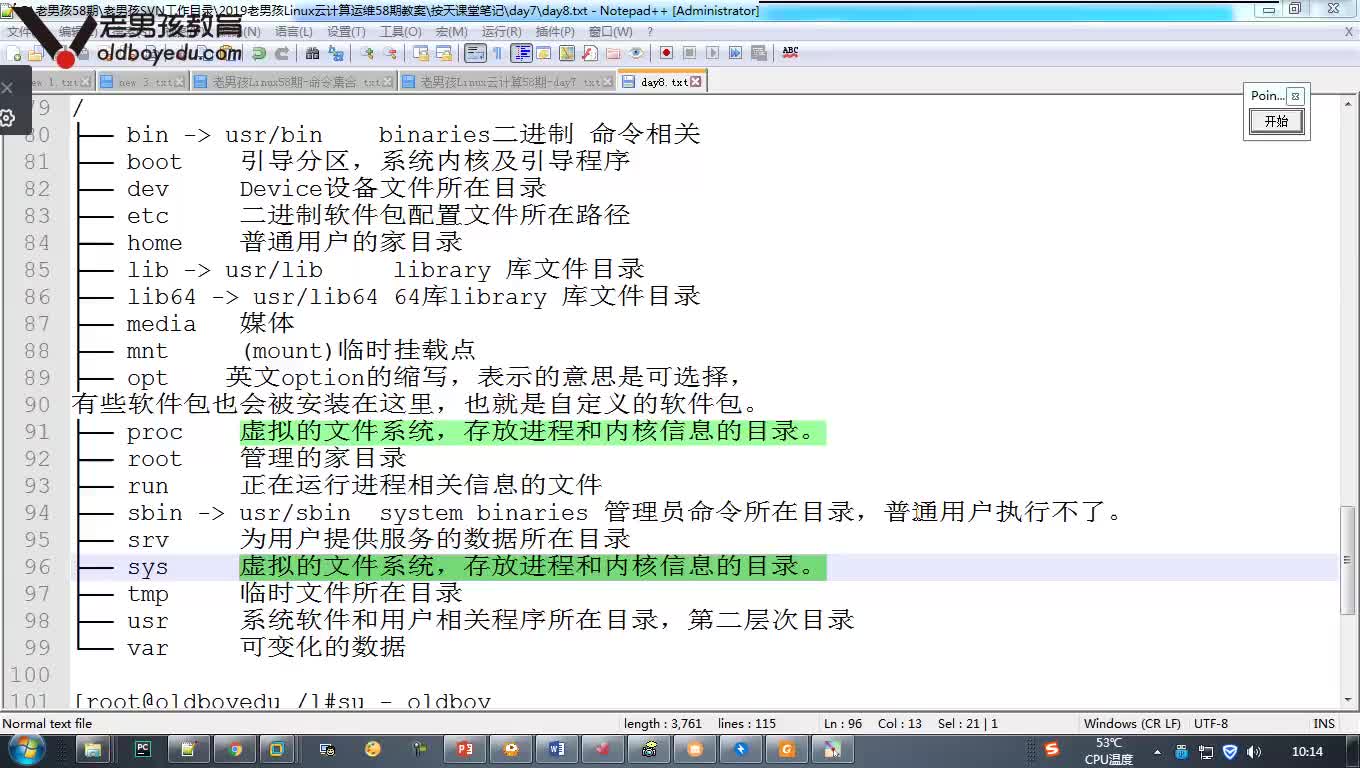1360x768 pixels.
Task: Play back the recorded macro
Action: pyautogui.click(x=712, y=53)
